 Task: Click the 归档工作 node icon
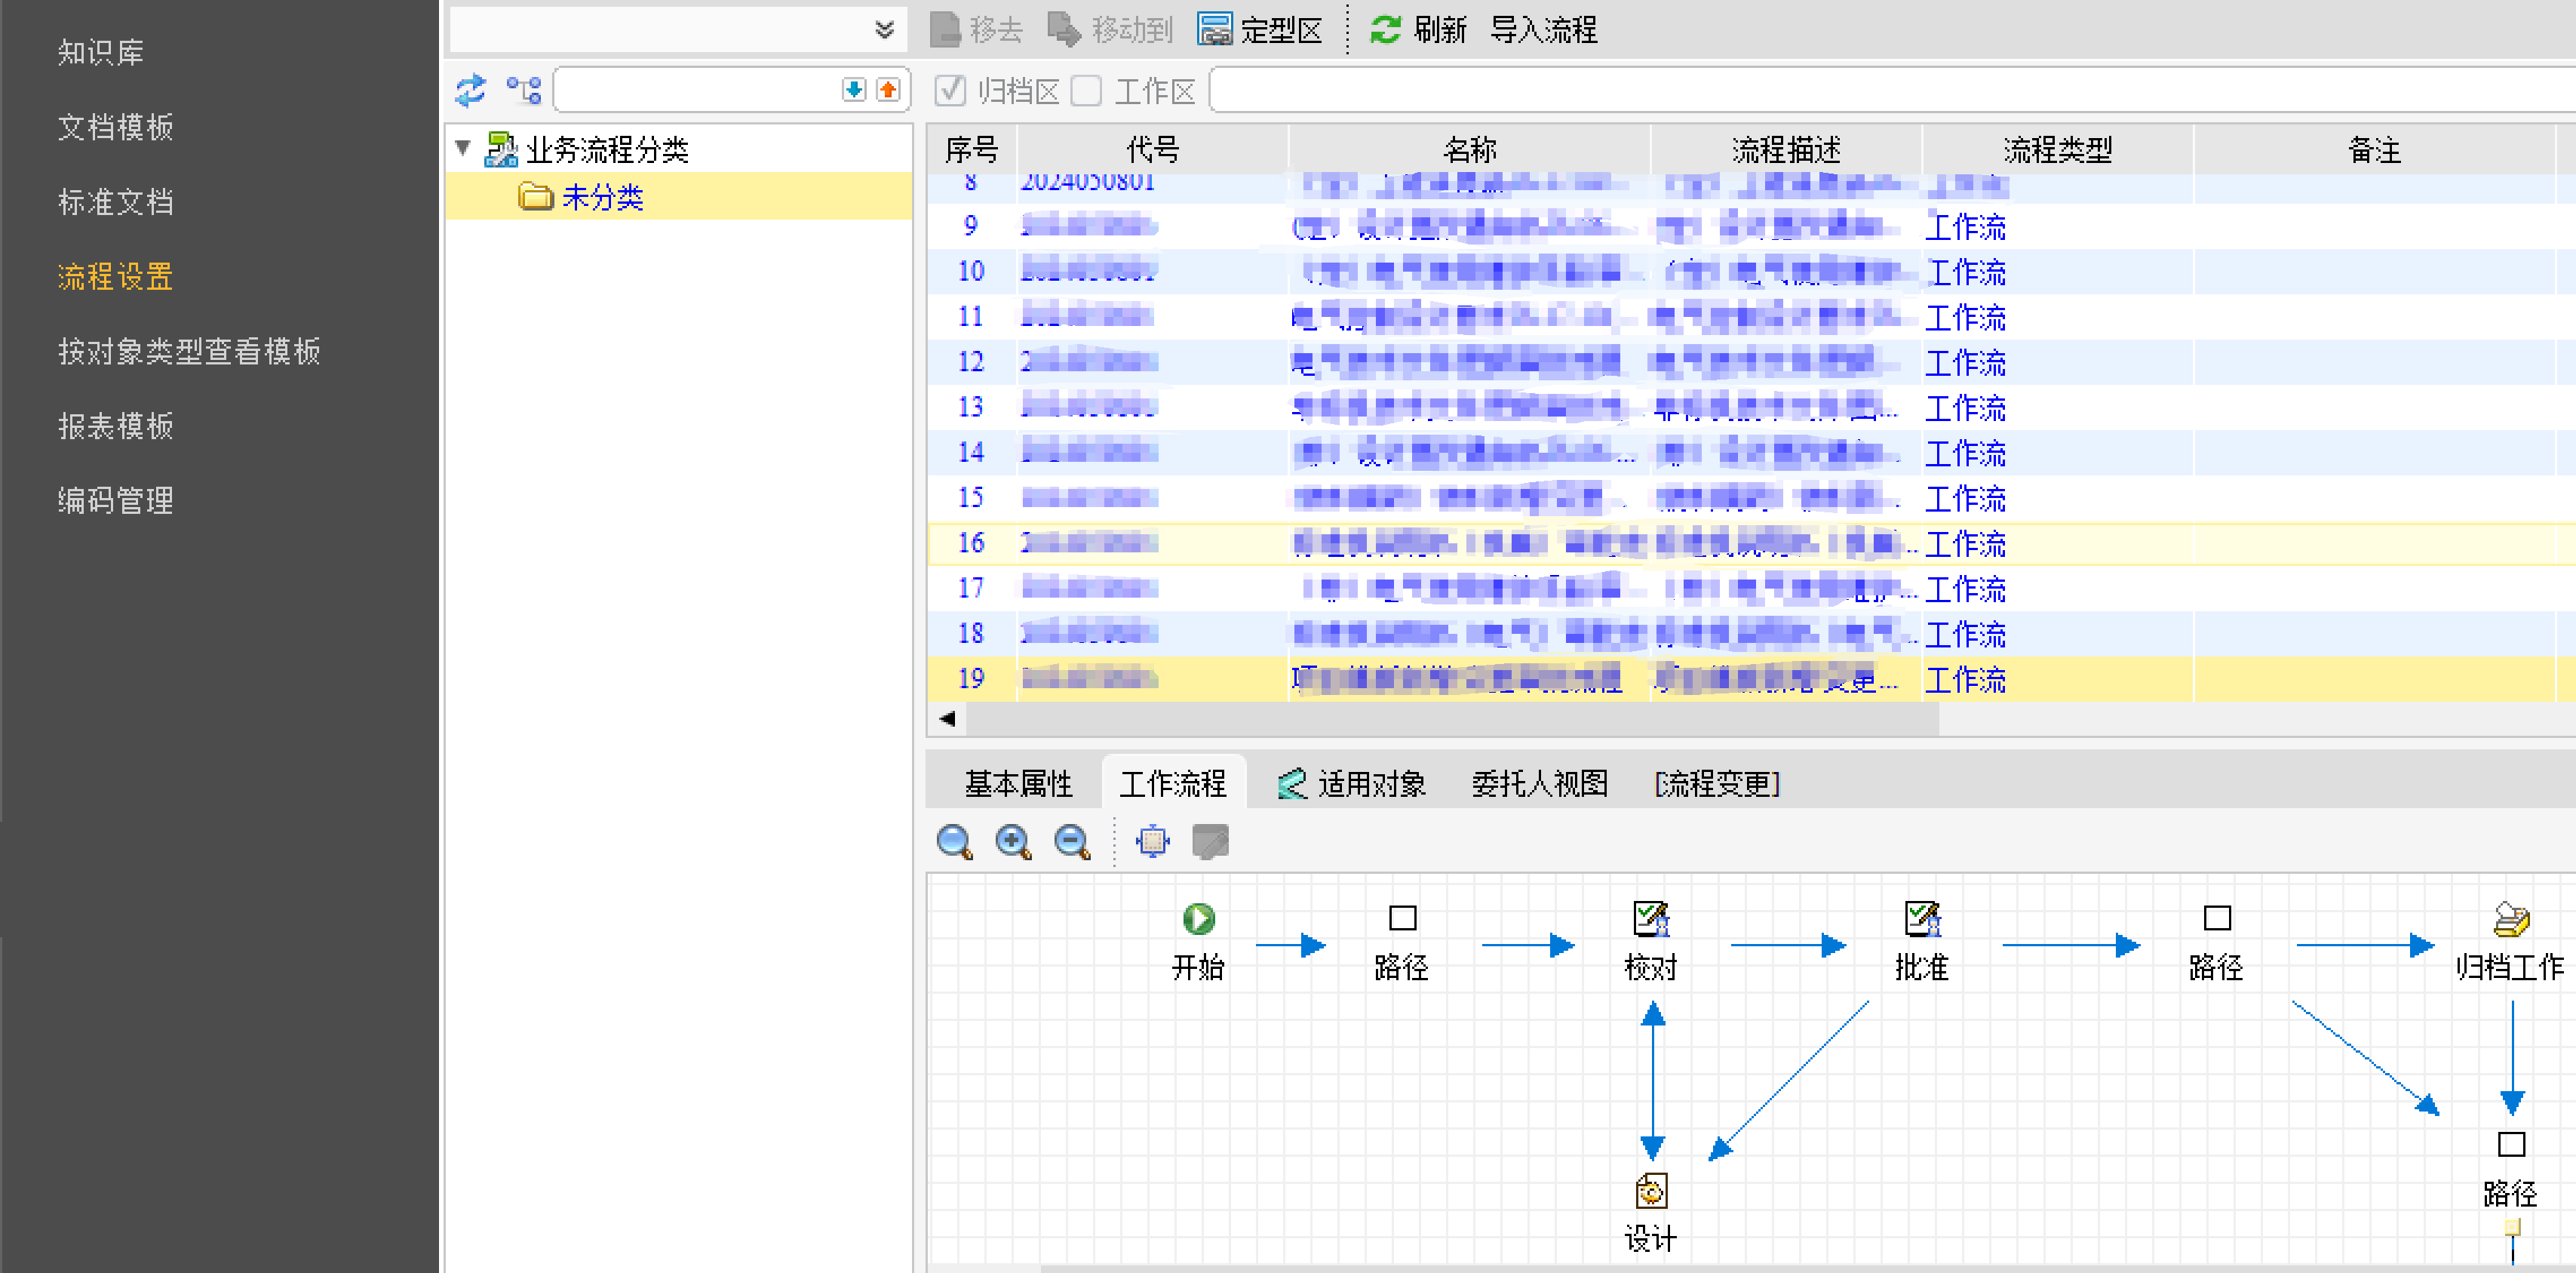click(2510, 920)
